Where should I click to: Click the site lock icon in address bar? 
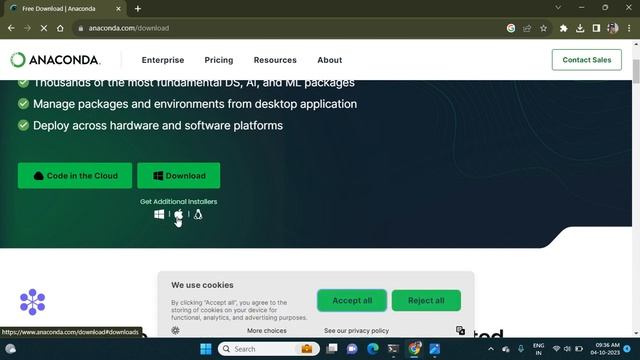coord(81,28)
